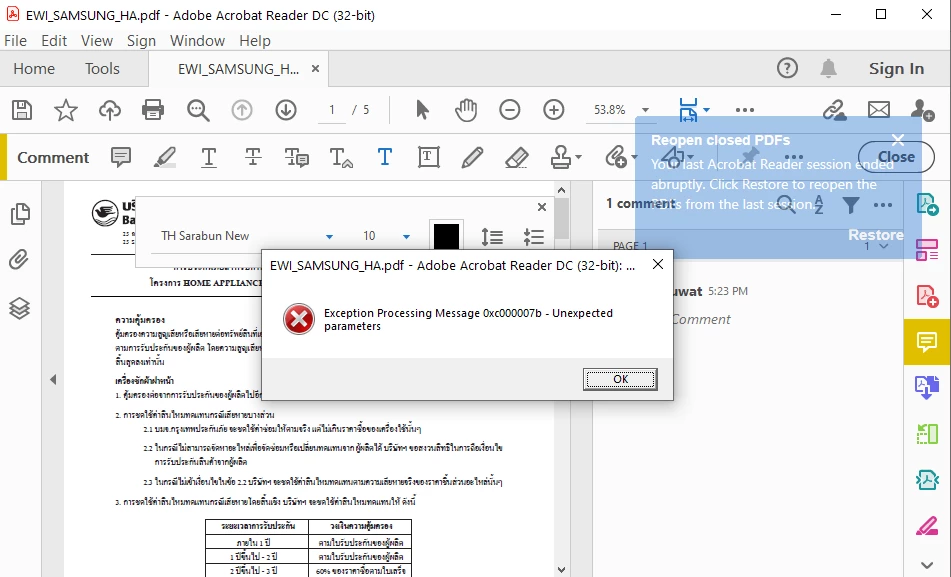The width and height of the screenshot is (951, 577).
Task: Open the zoom level 53.8% dropdown
Action: [645, 110]
